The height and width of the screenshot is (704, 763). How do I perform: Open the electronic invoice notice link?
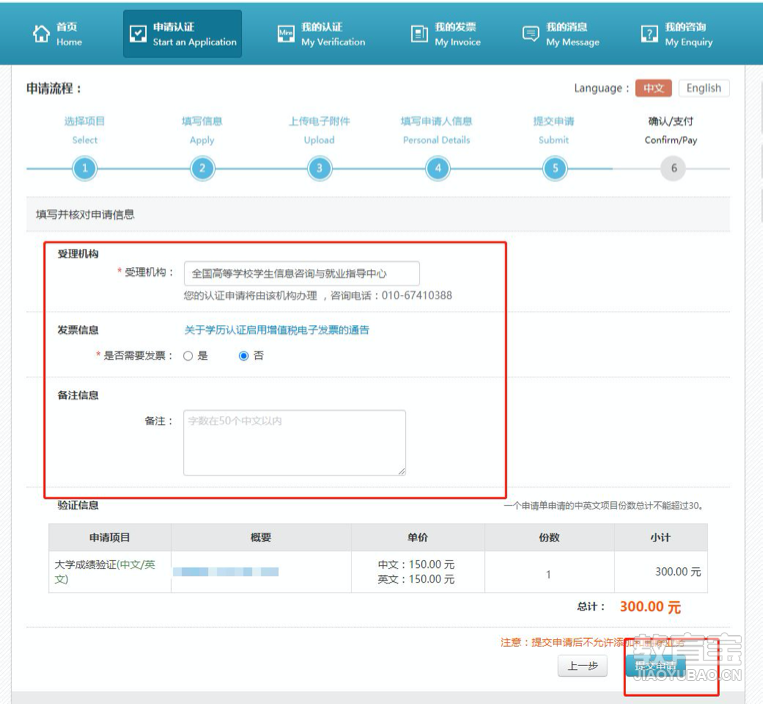point(276,330)
